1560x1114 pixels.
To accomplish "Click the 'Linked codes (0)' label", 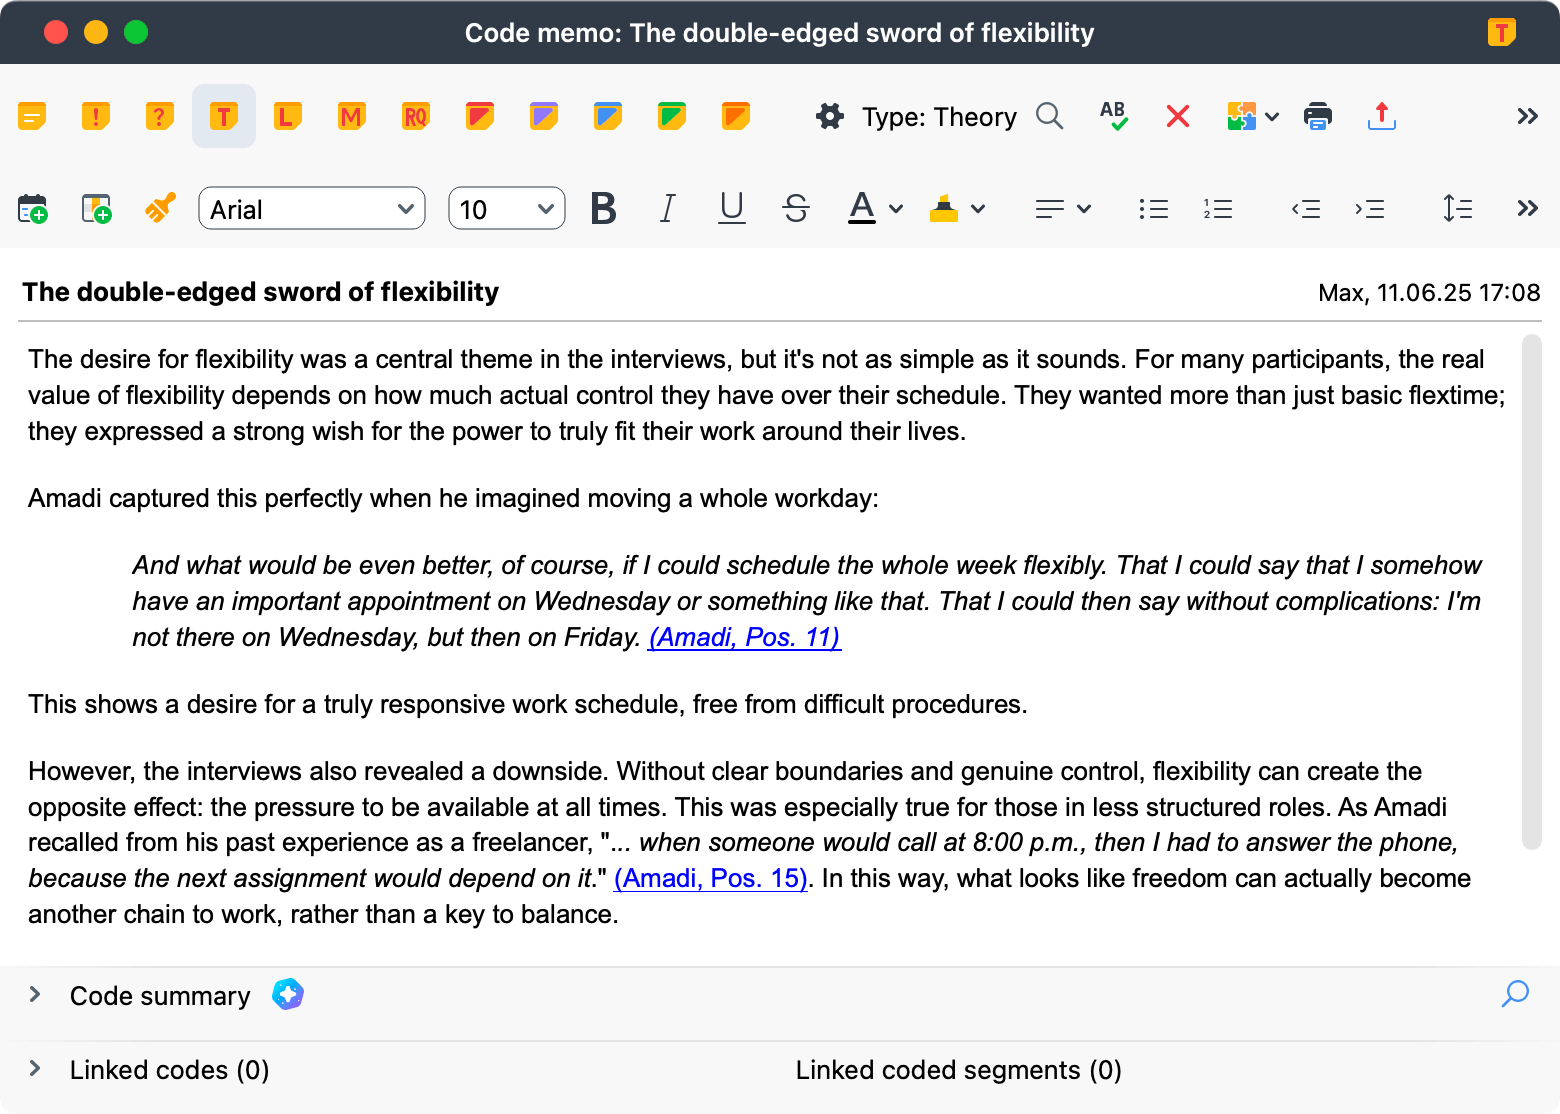I will [169, 1070].
